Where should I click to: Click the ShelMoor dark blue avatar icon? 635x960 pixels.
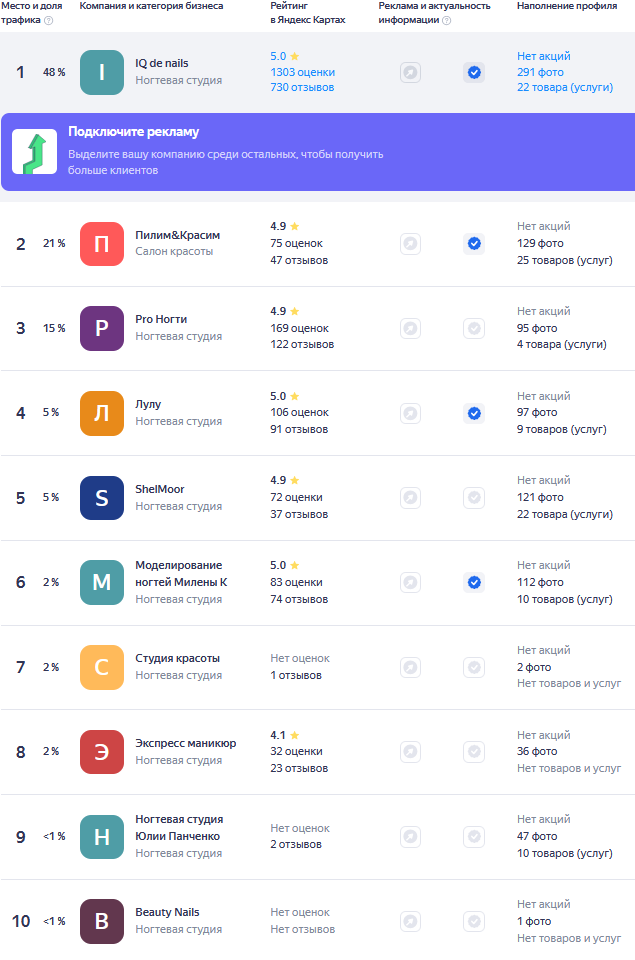(x=101, y=497)
